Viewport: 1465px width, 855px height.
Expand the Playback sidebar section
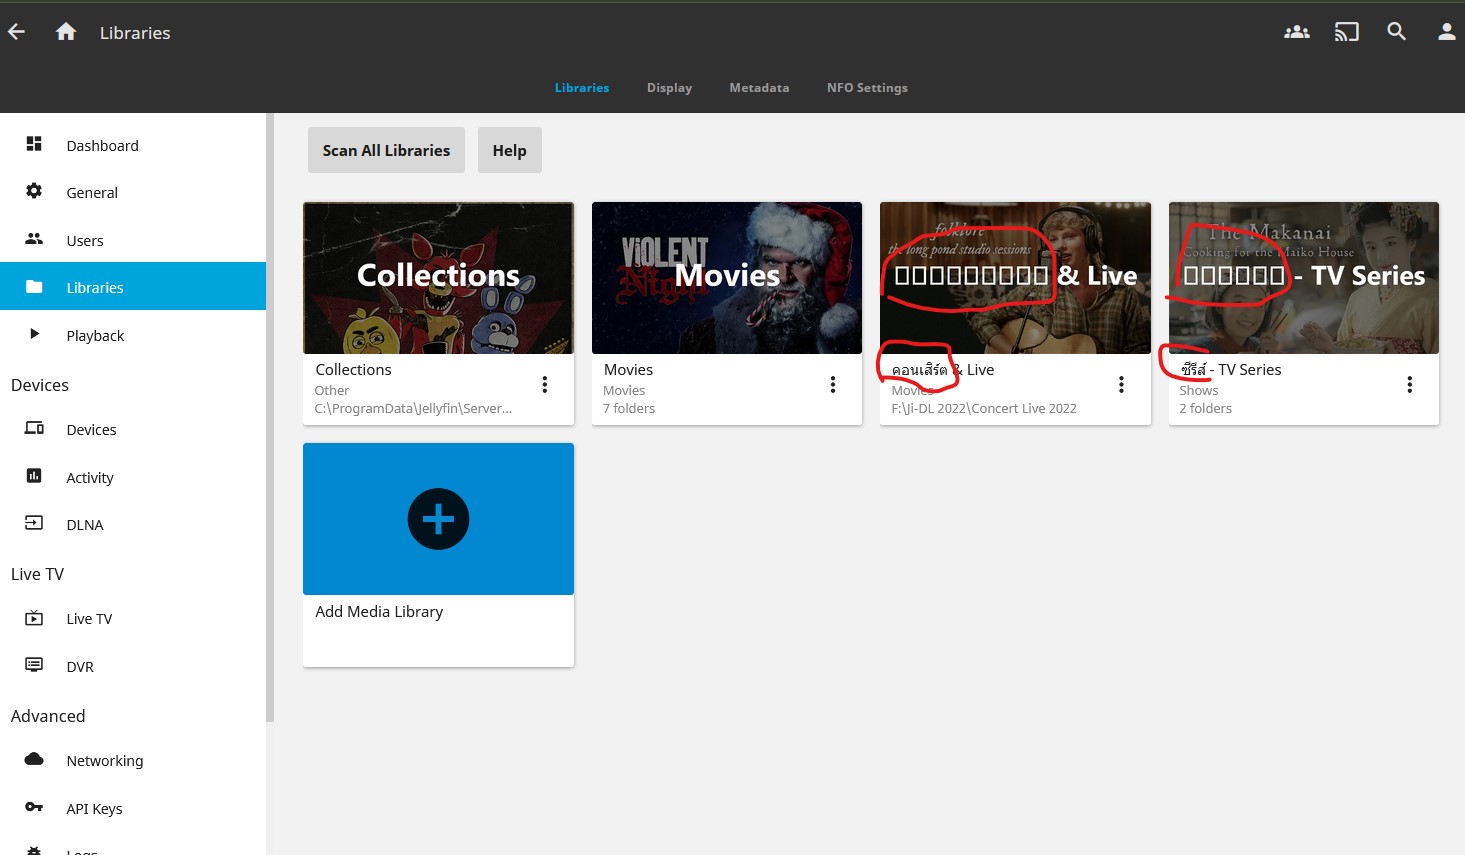click(95, 335)
